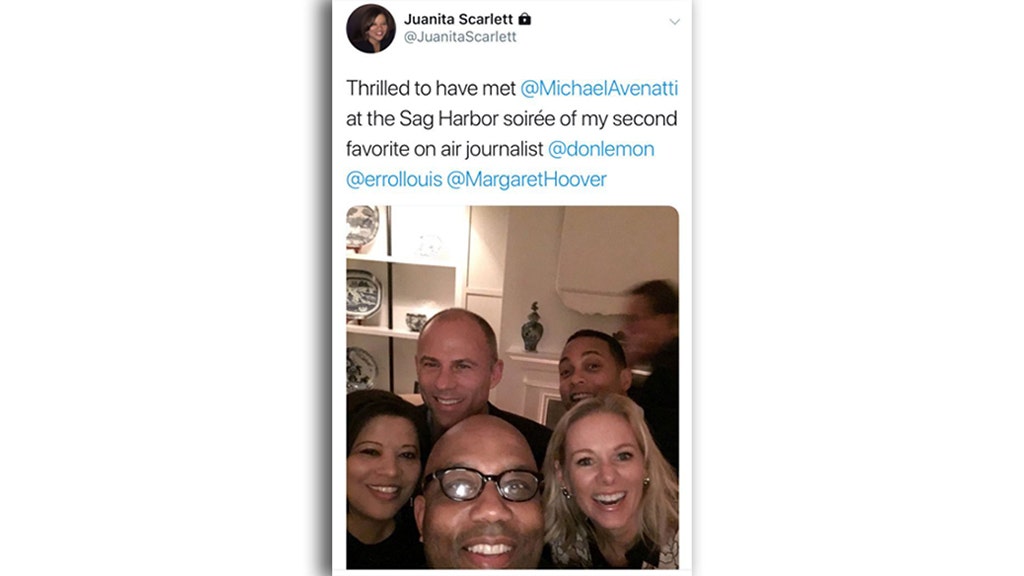
Task: Open the @donlemon mention
Action: [601, 149]
